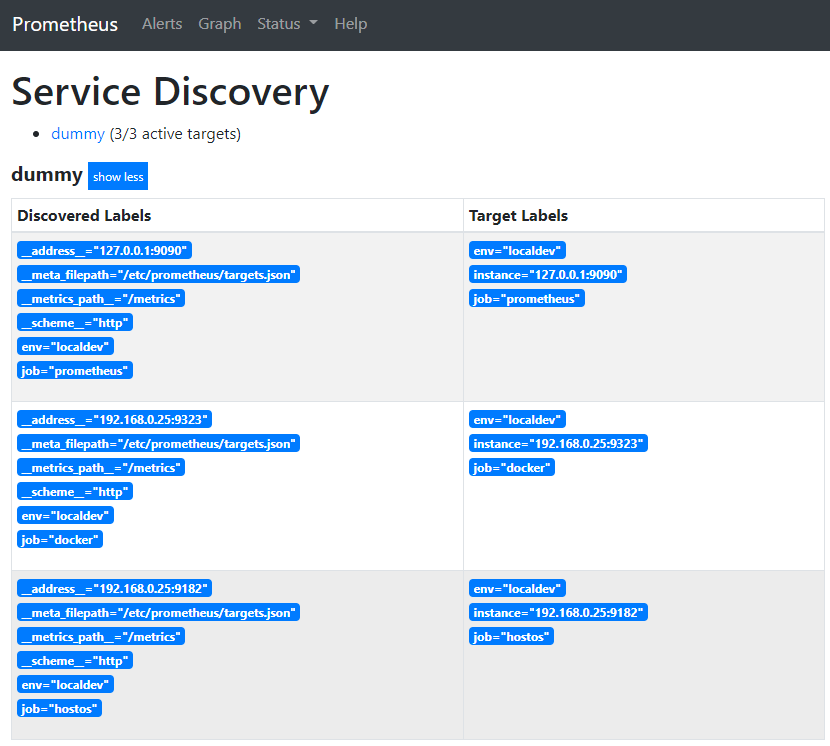The image size is (830, 746).
Task: Switch to the Graph page
Action: 220,24
